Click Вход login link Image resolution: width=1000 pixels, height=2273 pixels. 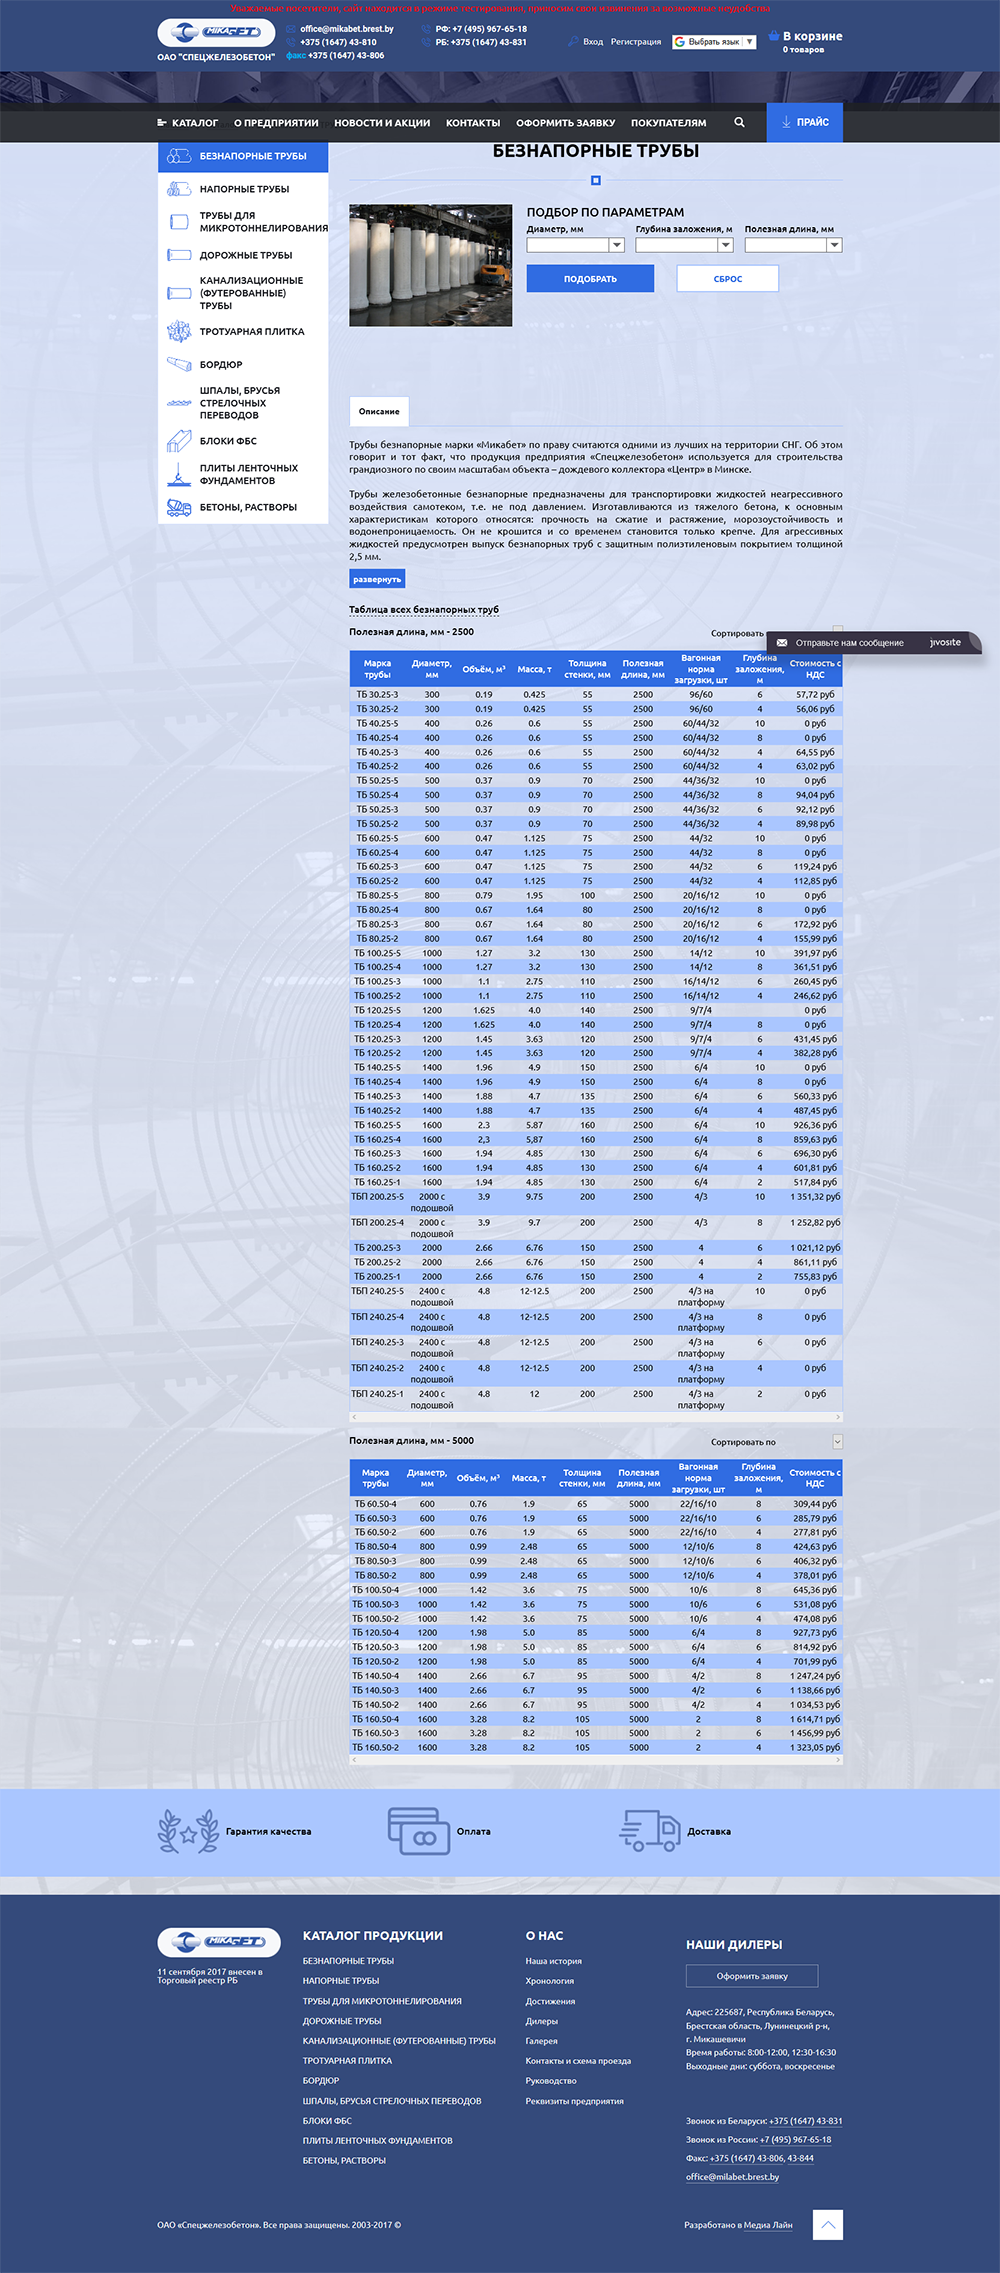pyautogui.click(x=593, y=42)
